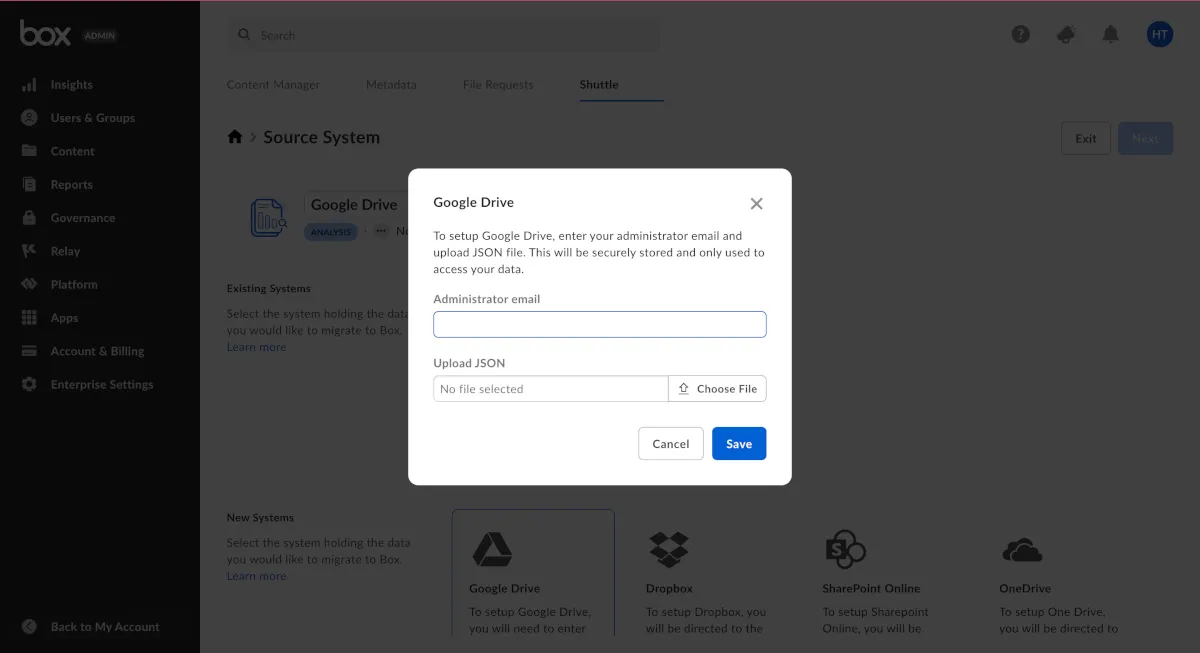Click the Box logo
The height and width of the screenshot is (653, 1200).
click(x=45, y=34)
